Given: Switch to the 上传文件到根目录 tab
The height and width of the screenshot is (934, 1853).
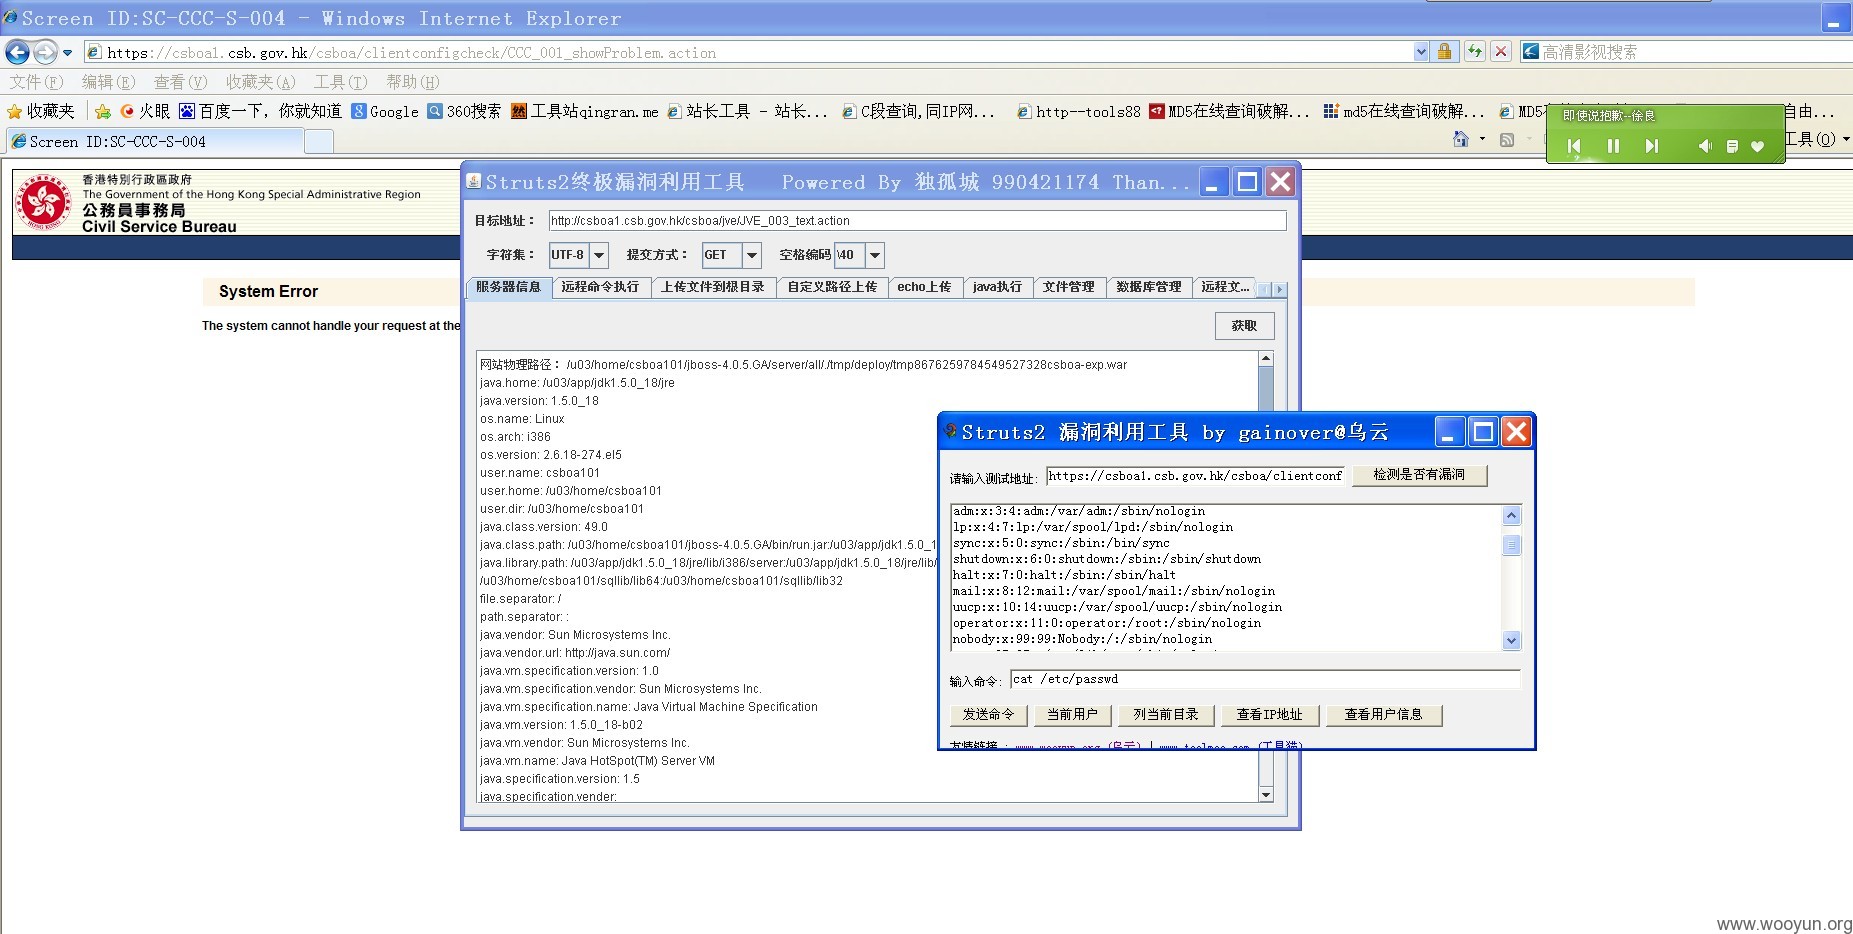Looking at the screenshot, I should (x=713, y=287).
